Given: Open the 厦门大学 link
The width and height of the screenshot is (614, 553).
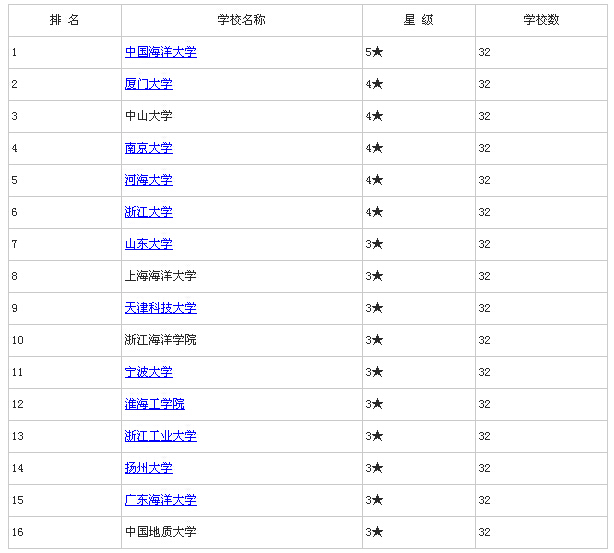Looking at the screenshot, I should [x=148, y=84].
